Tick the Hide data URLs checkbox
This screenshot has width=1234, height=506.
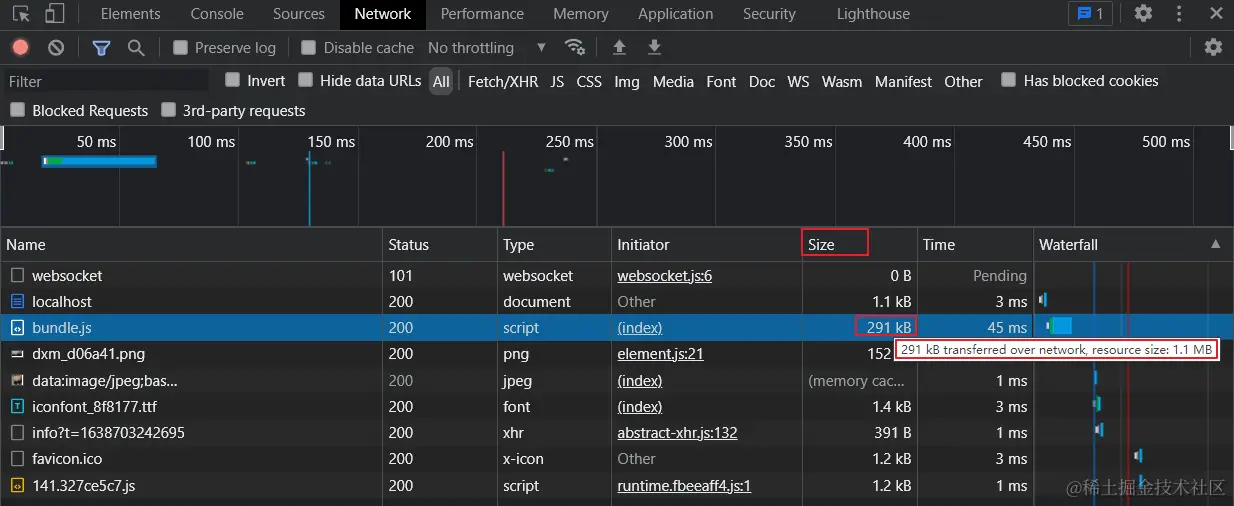pyautogui.click(x=306, y=81)
